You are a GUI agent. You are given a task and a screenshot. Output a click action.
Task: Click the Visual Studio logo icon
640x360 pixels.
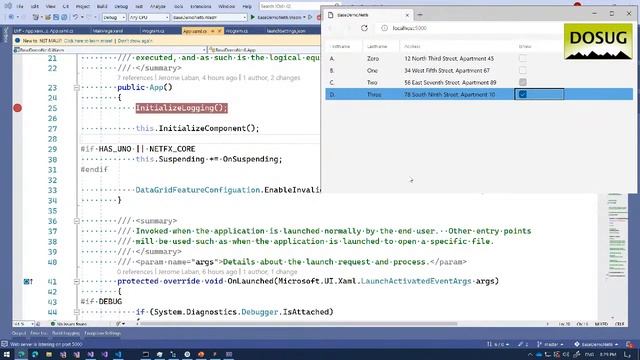(8, 6)
